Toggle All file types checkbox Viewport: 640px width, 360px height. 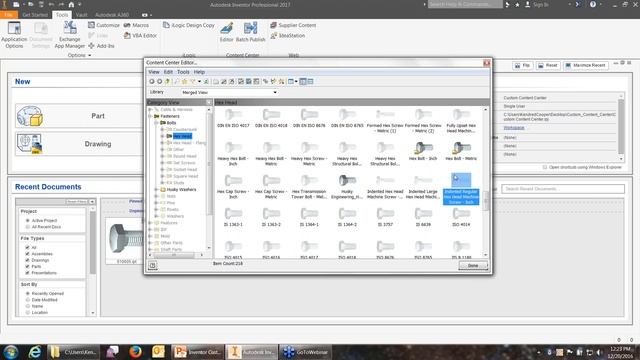(27, 247)
